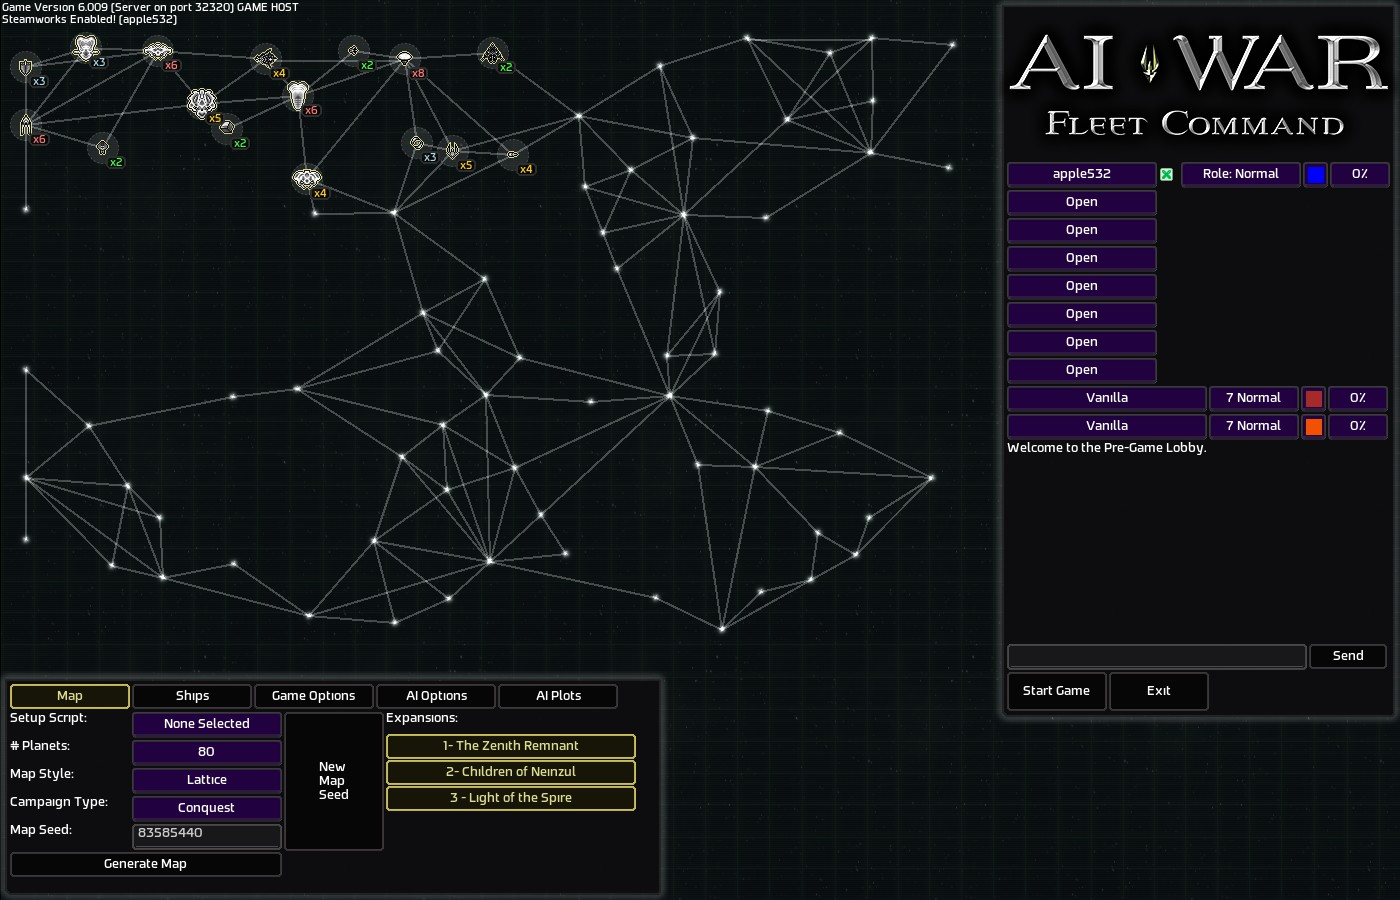
Task: Select the shield-shaped ship icon marked x3
Action: [26, 68]
